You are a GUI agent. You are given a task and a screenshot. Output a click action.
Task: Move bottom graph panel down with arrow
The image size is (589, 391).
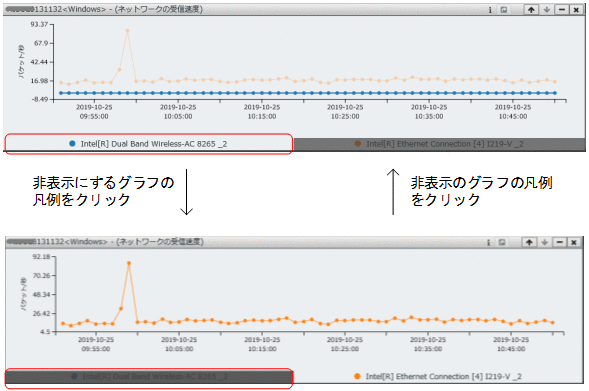pyautogui.click(x=545, y=242)
